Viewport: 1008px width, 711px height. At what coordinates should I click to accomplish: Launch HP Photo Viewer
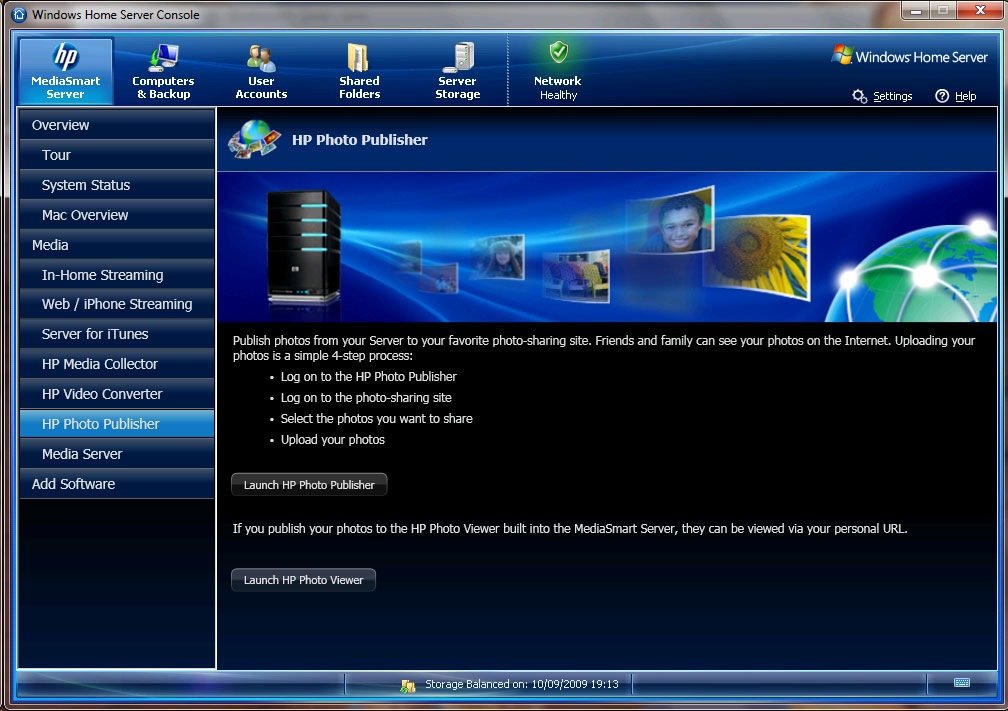point(303,580)
